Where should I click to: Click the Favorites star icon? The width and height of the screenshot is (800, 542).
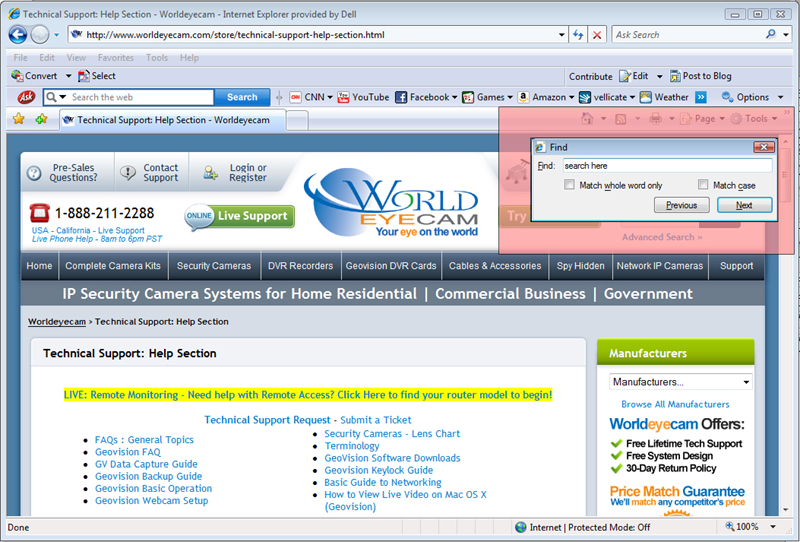[19, 119]
